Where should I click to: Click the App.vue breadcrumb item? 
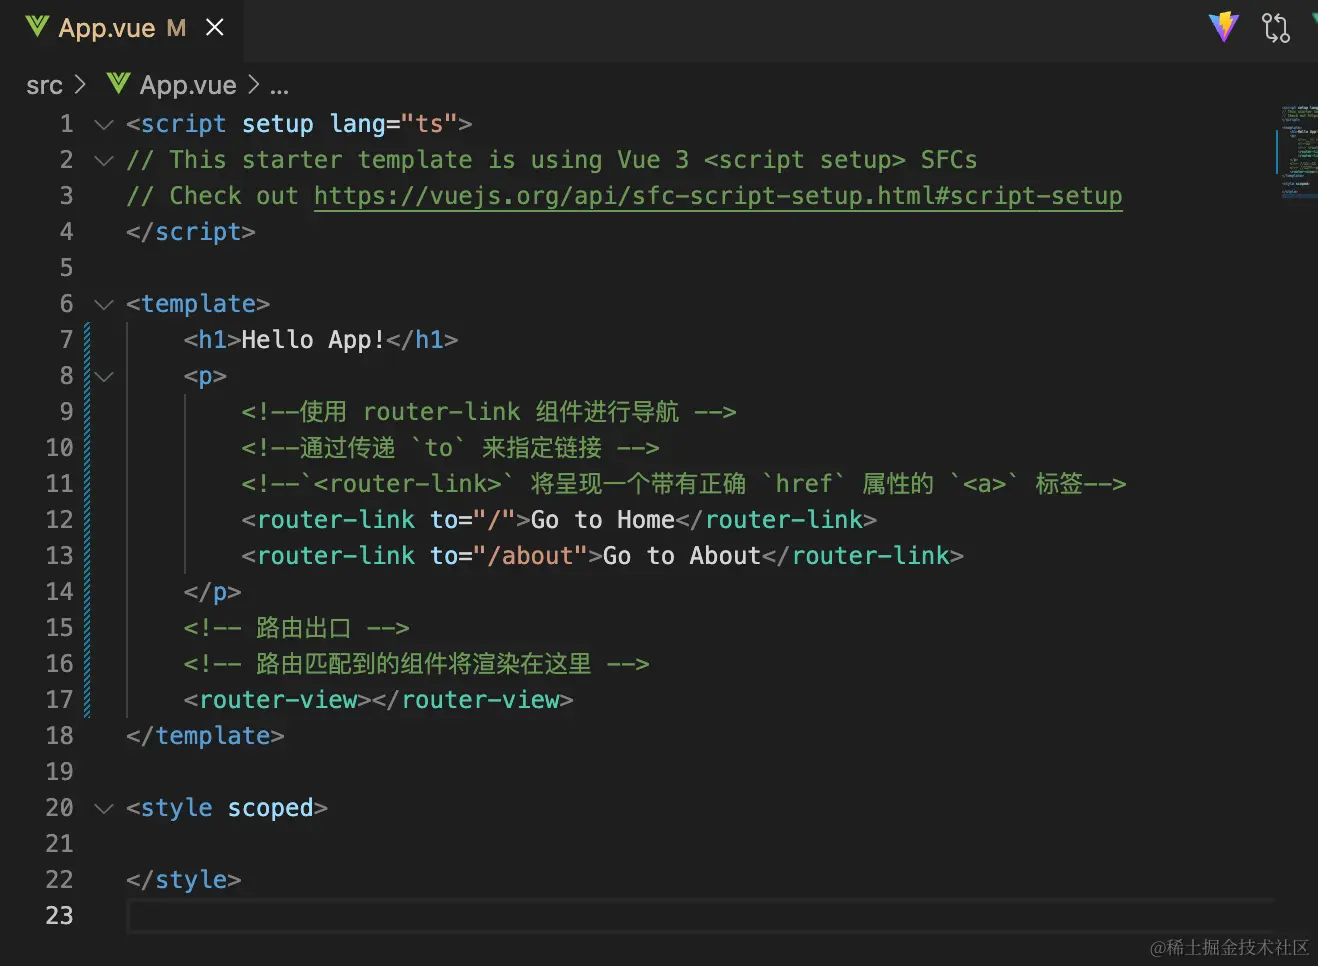188,86
